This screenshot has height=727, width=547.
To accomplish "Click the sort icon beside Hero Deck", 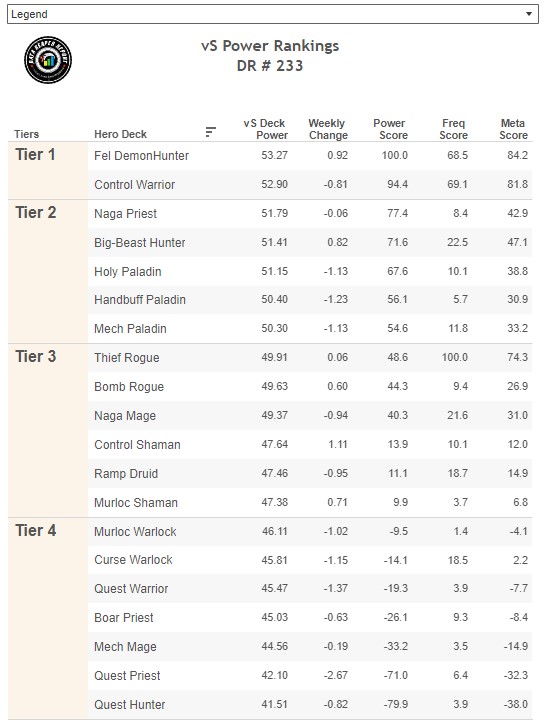I will coord(210,132).
